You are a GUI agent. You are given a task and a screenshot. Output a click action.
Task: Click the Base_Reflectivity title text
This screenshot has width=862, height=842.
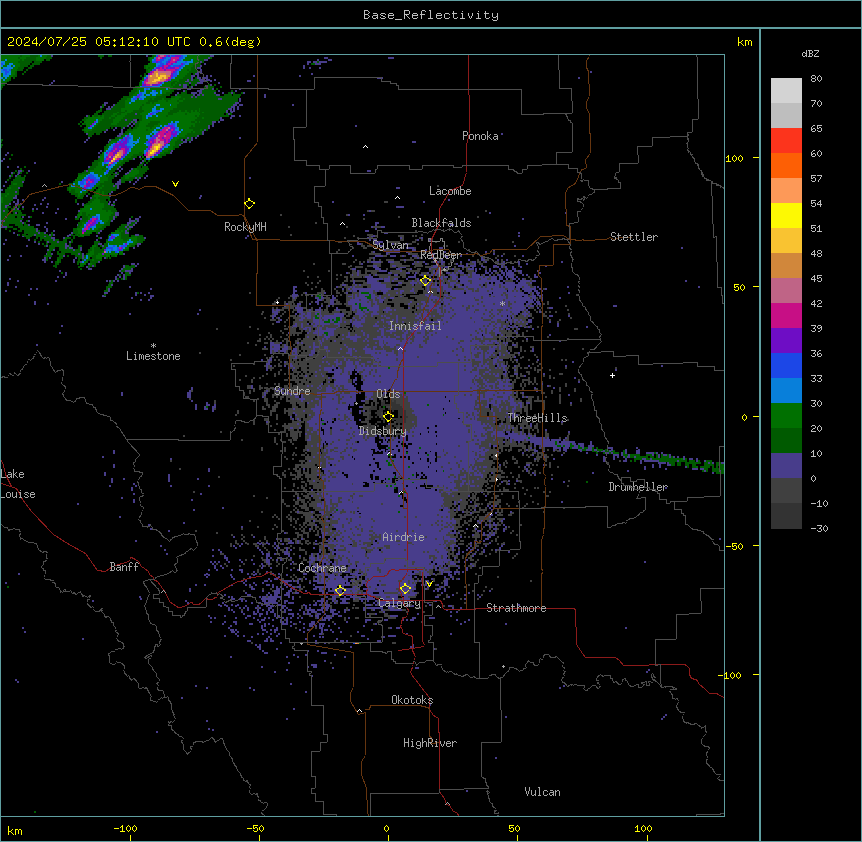click(x=431, y=15)
